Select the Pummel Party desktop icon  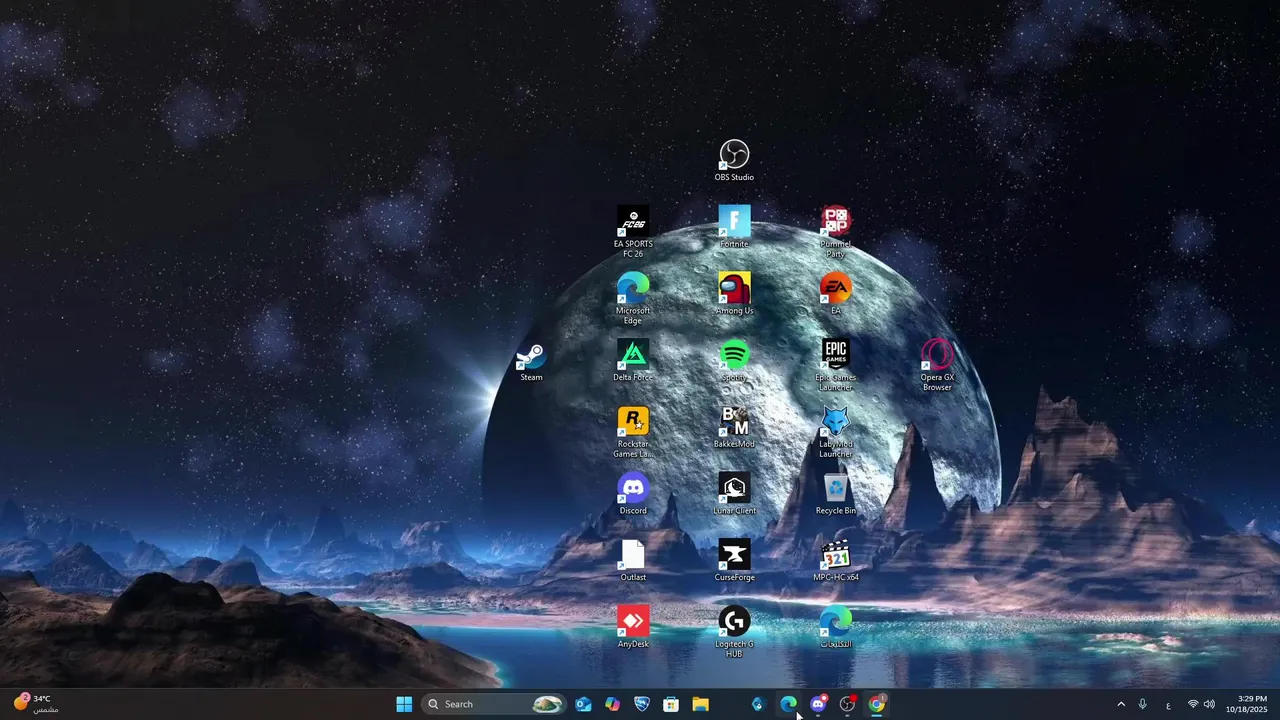(x=835, y=232)
